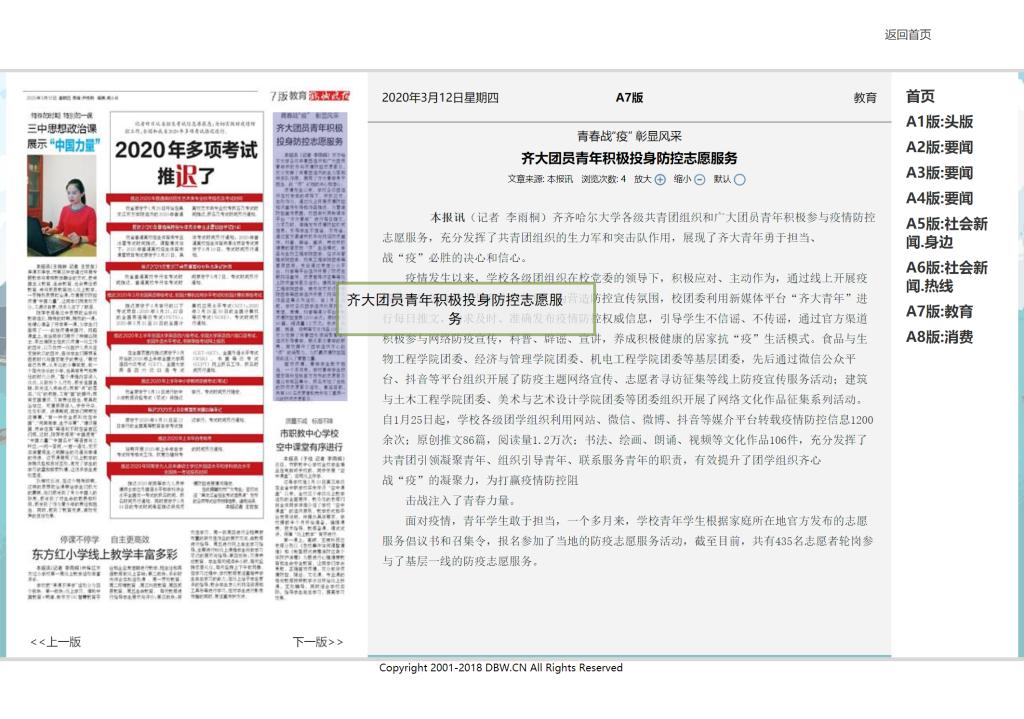Open A7版:教育 in the page list
Viewport: 1024px width, 719px height.
pyautogui.click(x=939, y=312)
